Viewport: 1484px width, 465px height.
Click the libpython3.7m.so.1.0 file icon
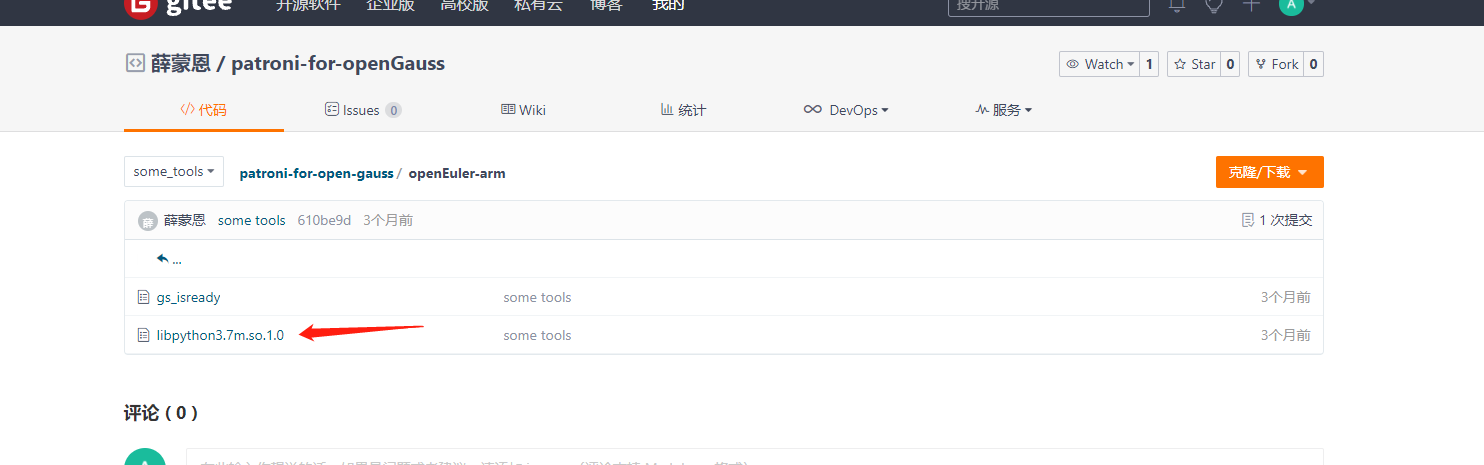pos(143,335)
